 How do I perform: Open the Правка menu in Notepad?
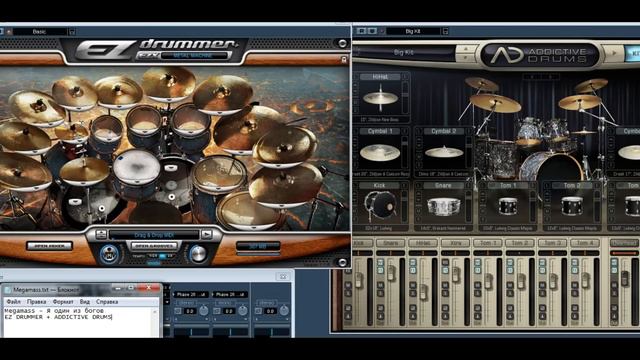click(36, 302)
